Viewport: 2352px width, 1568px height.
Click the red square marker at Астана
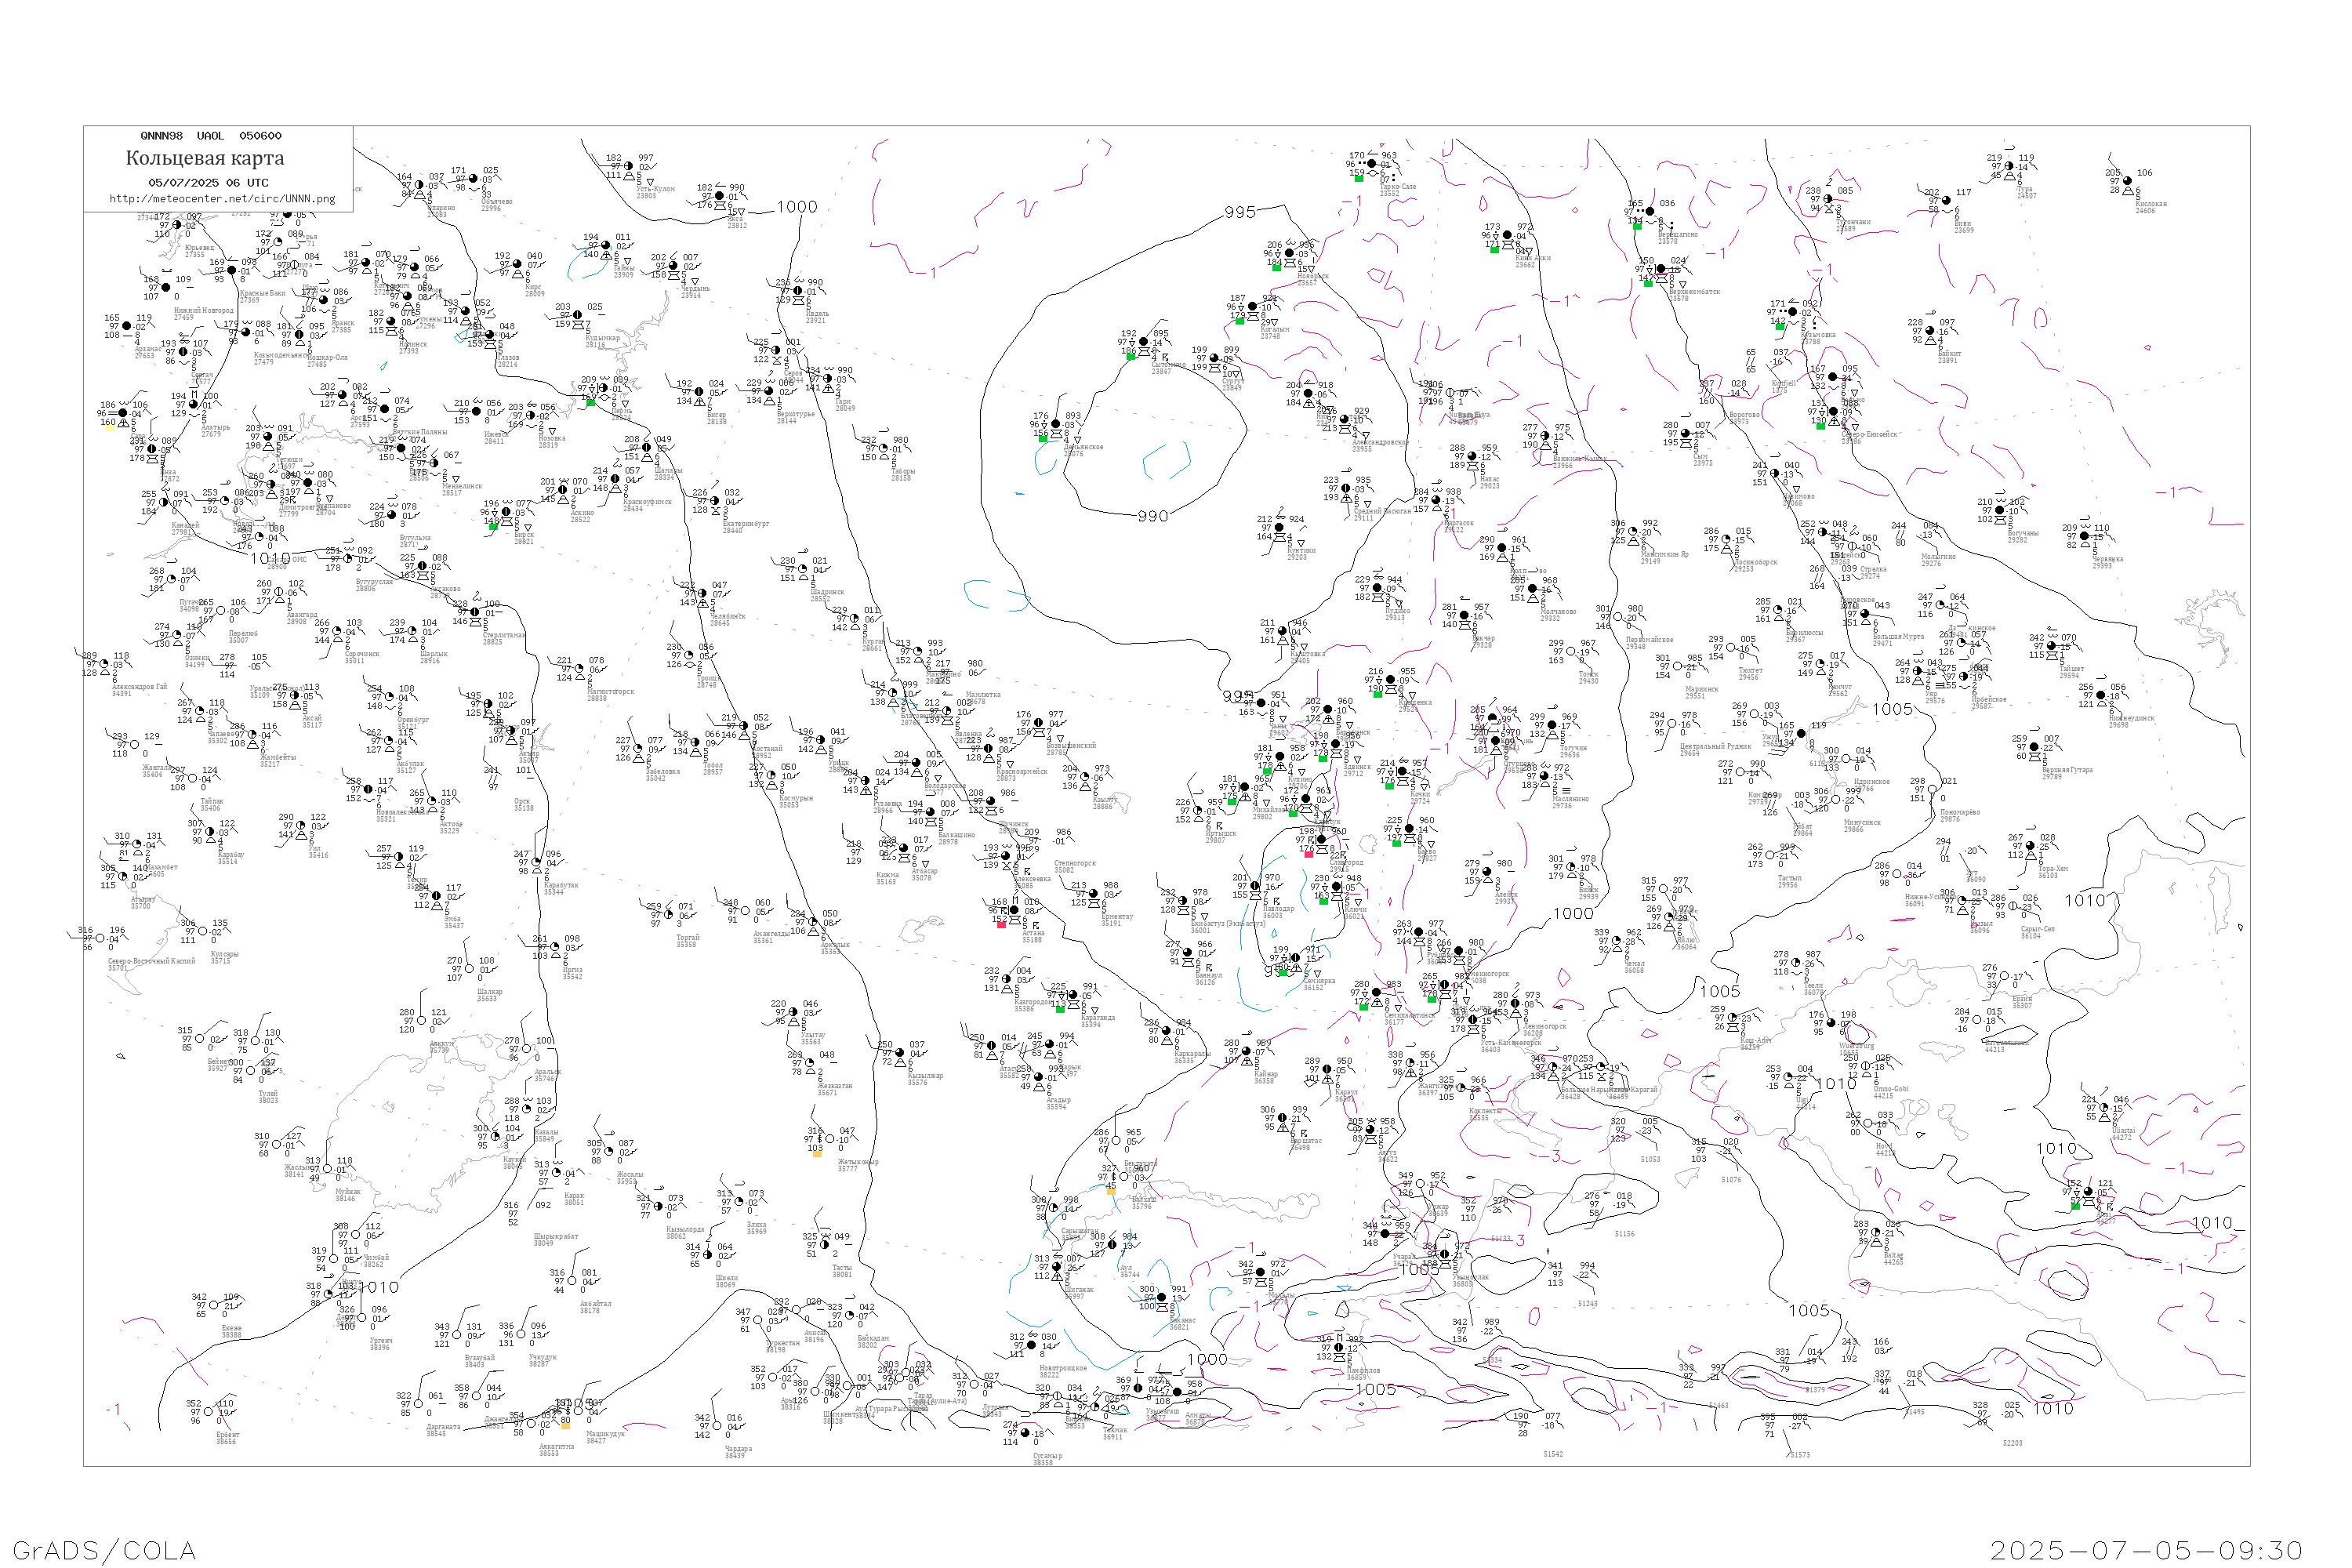[1002, 924]
